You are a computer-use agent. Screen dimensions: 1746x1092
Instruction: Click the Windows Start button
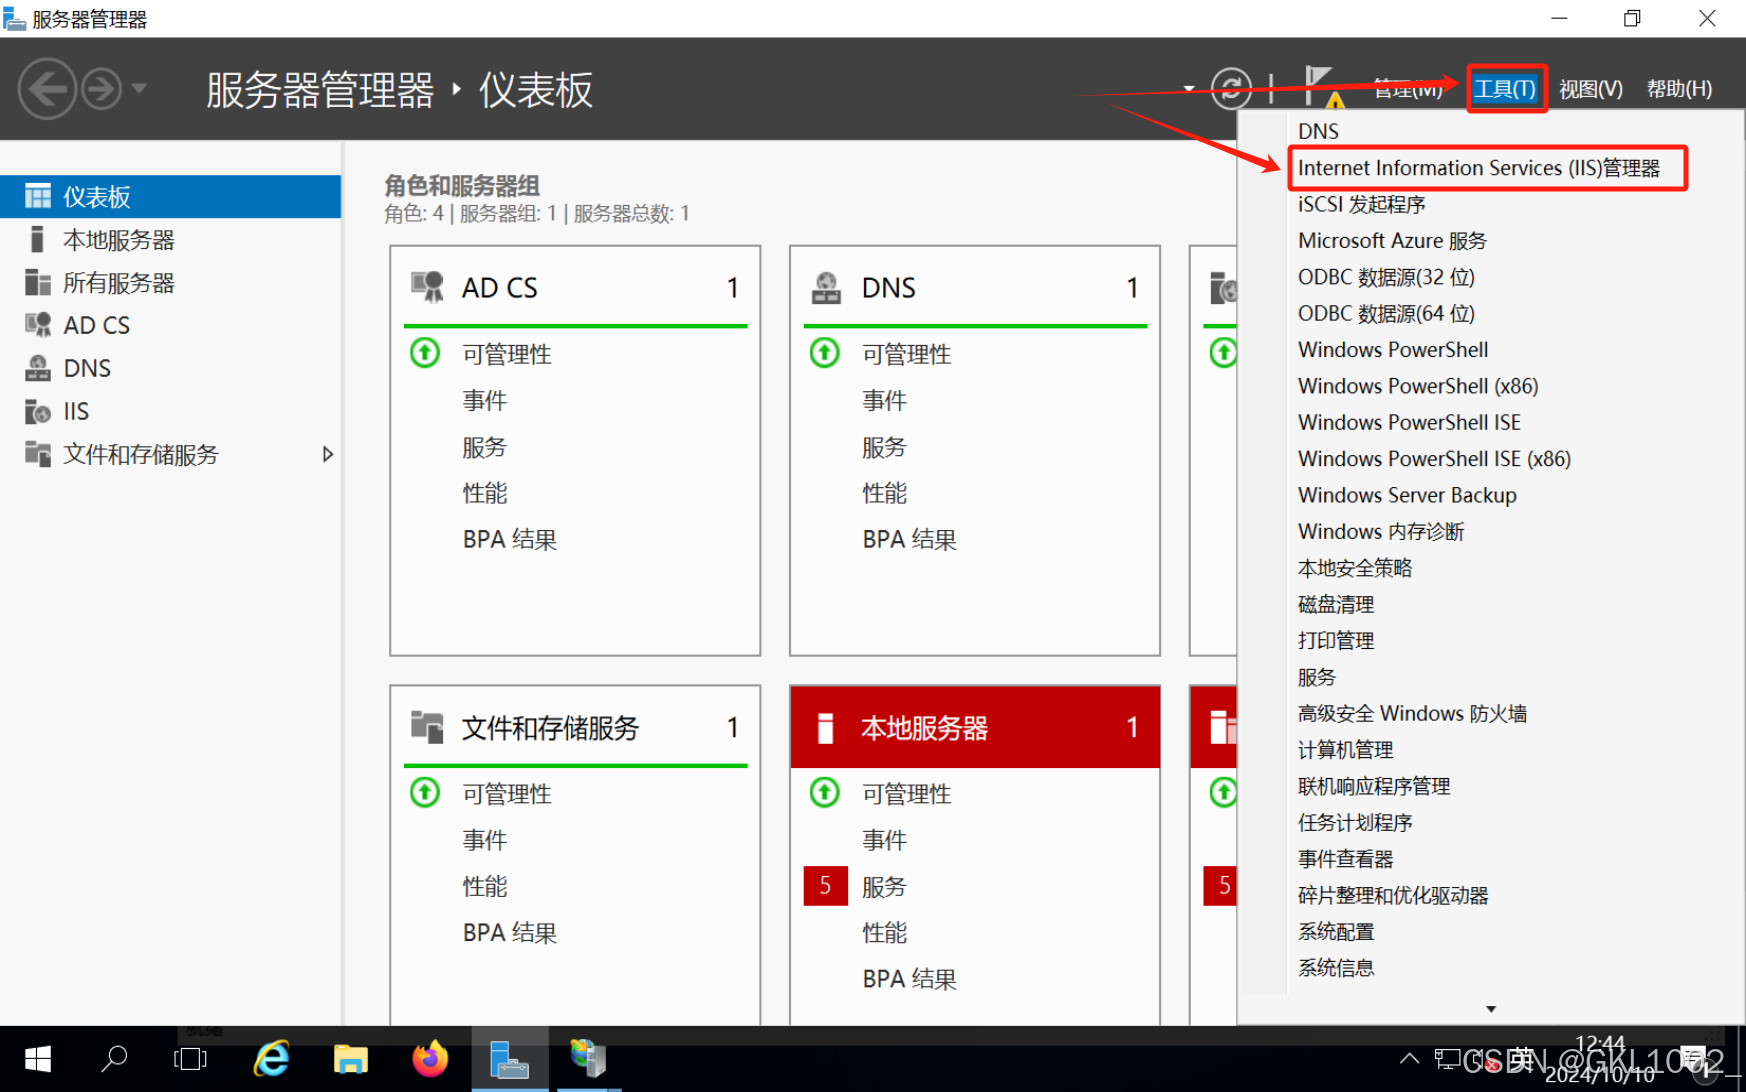pyautogui.click(x=37, y=1059)
